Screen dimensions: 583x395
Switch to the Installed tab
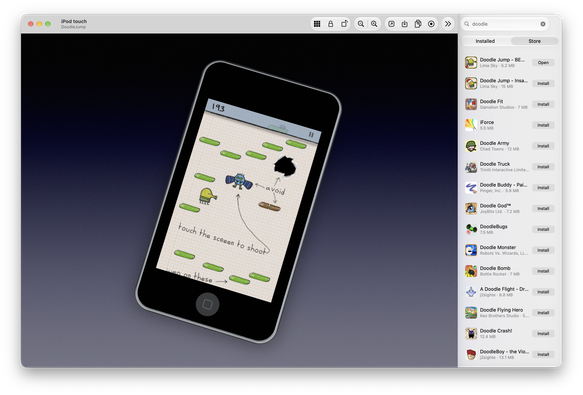pos(485,41)
